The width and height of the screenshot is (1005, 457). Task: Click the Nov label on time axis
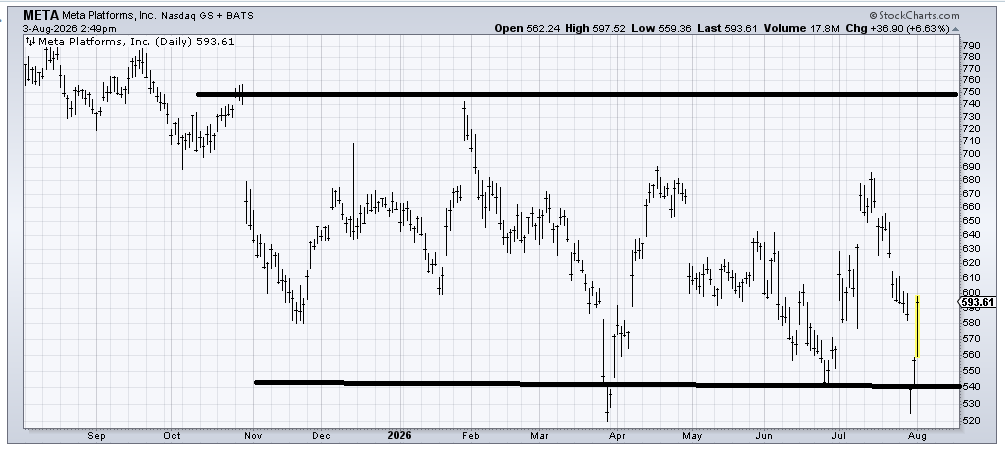(x=253, y=436)
